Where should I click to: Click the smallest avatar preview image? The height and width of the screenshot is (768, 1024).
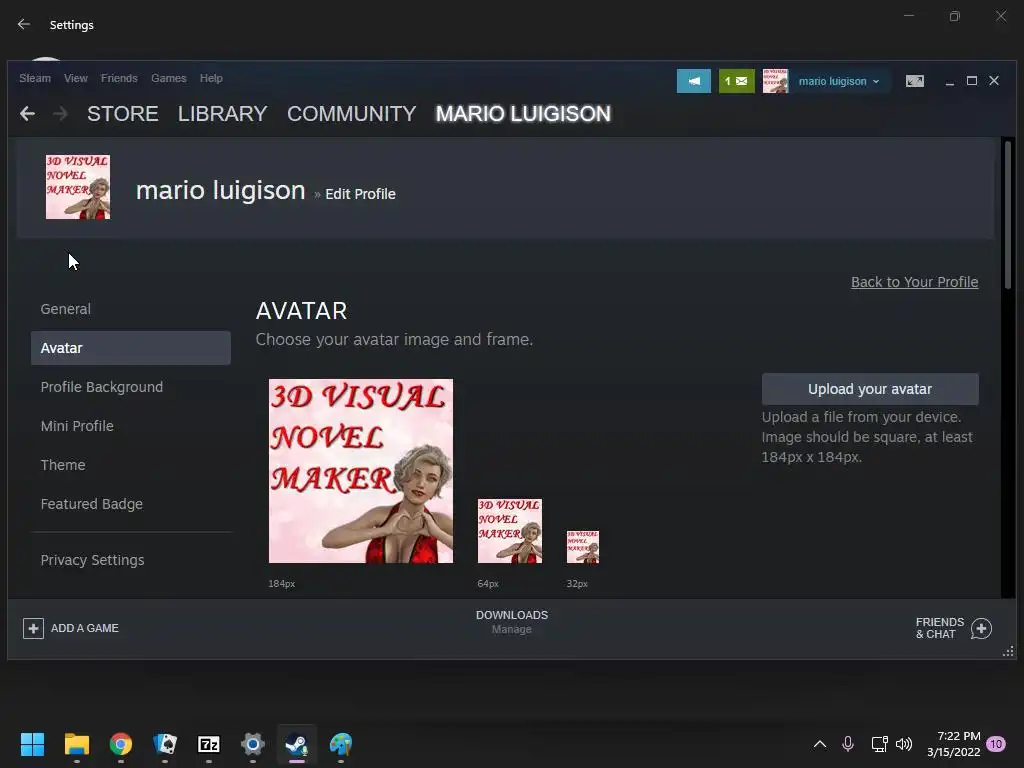[x=583, y=547]
